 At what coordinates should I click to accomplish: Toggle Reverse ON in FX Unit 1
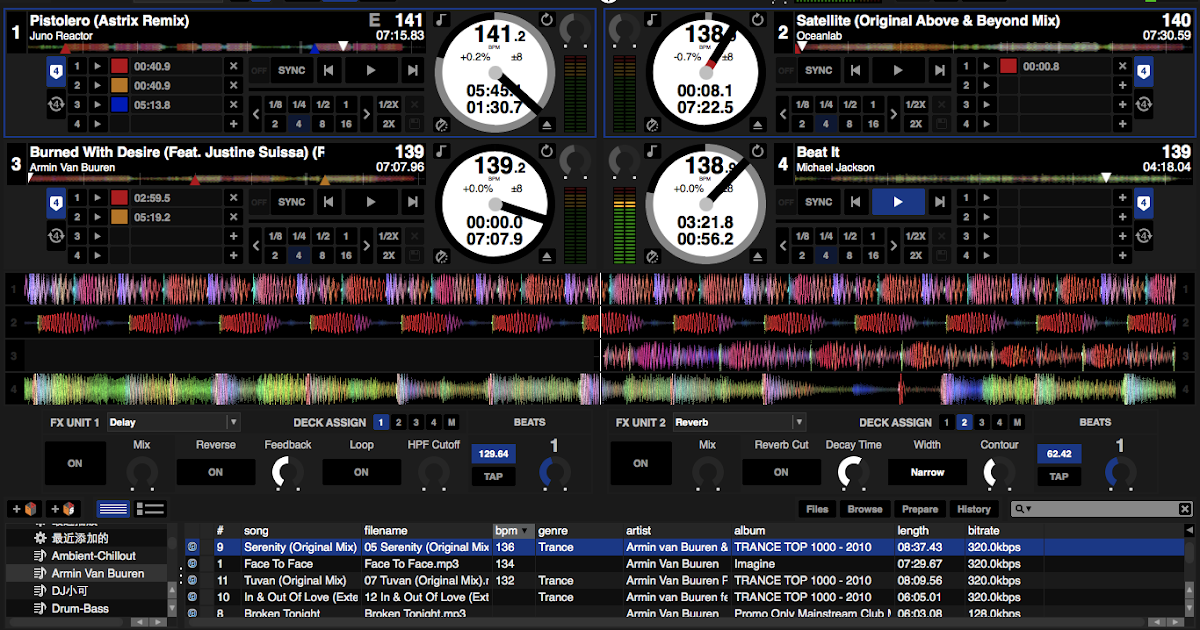coord(215,472)
